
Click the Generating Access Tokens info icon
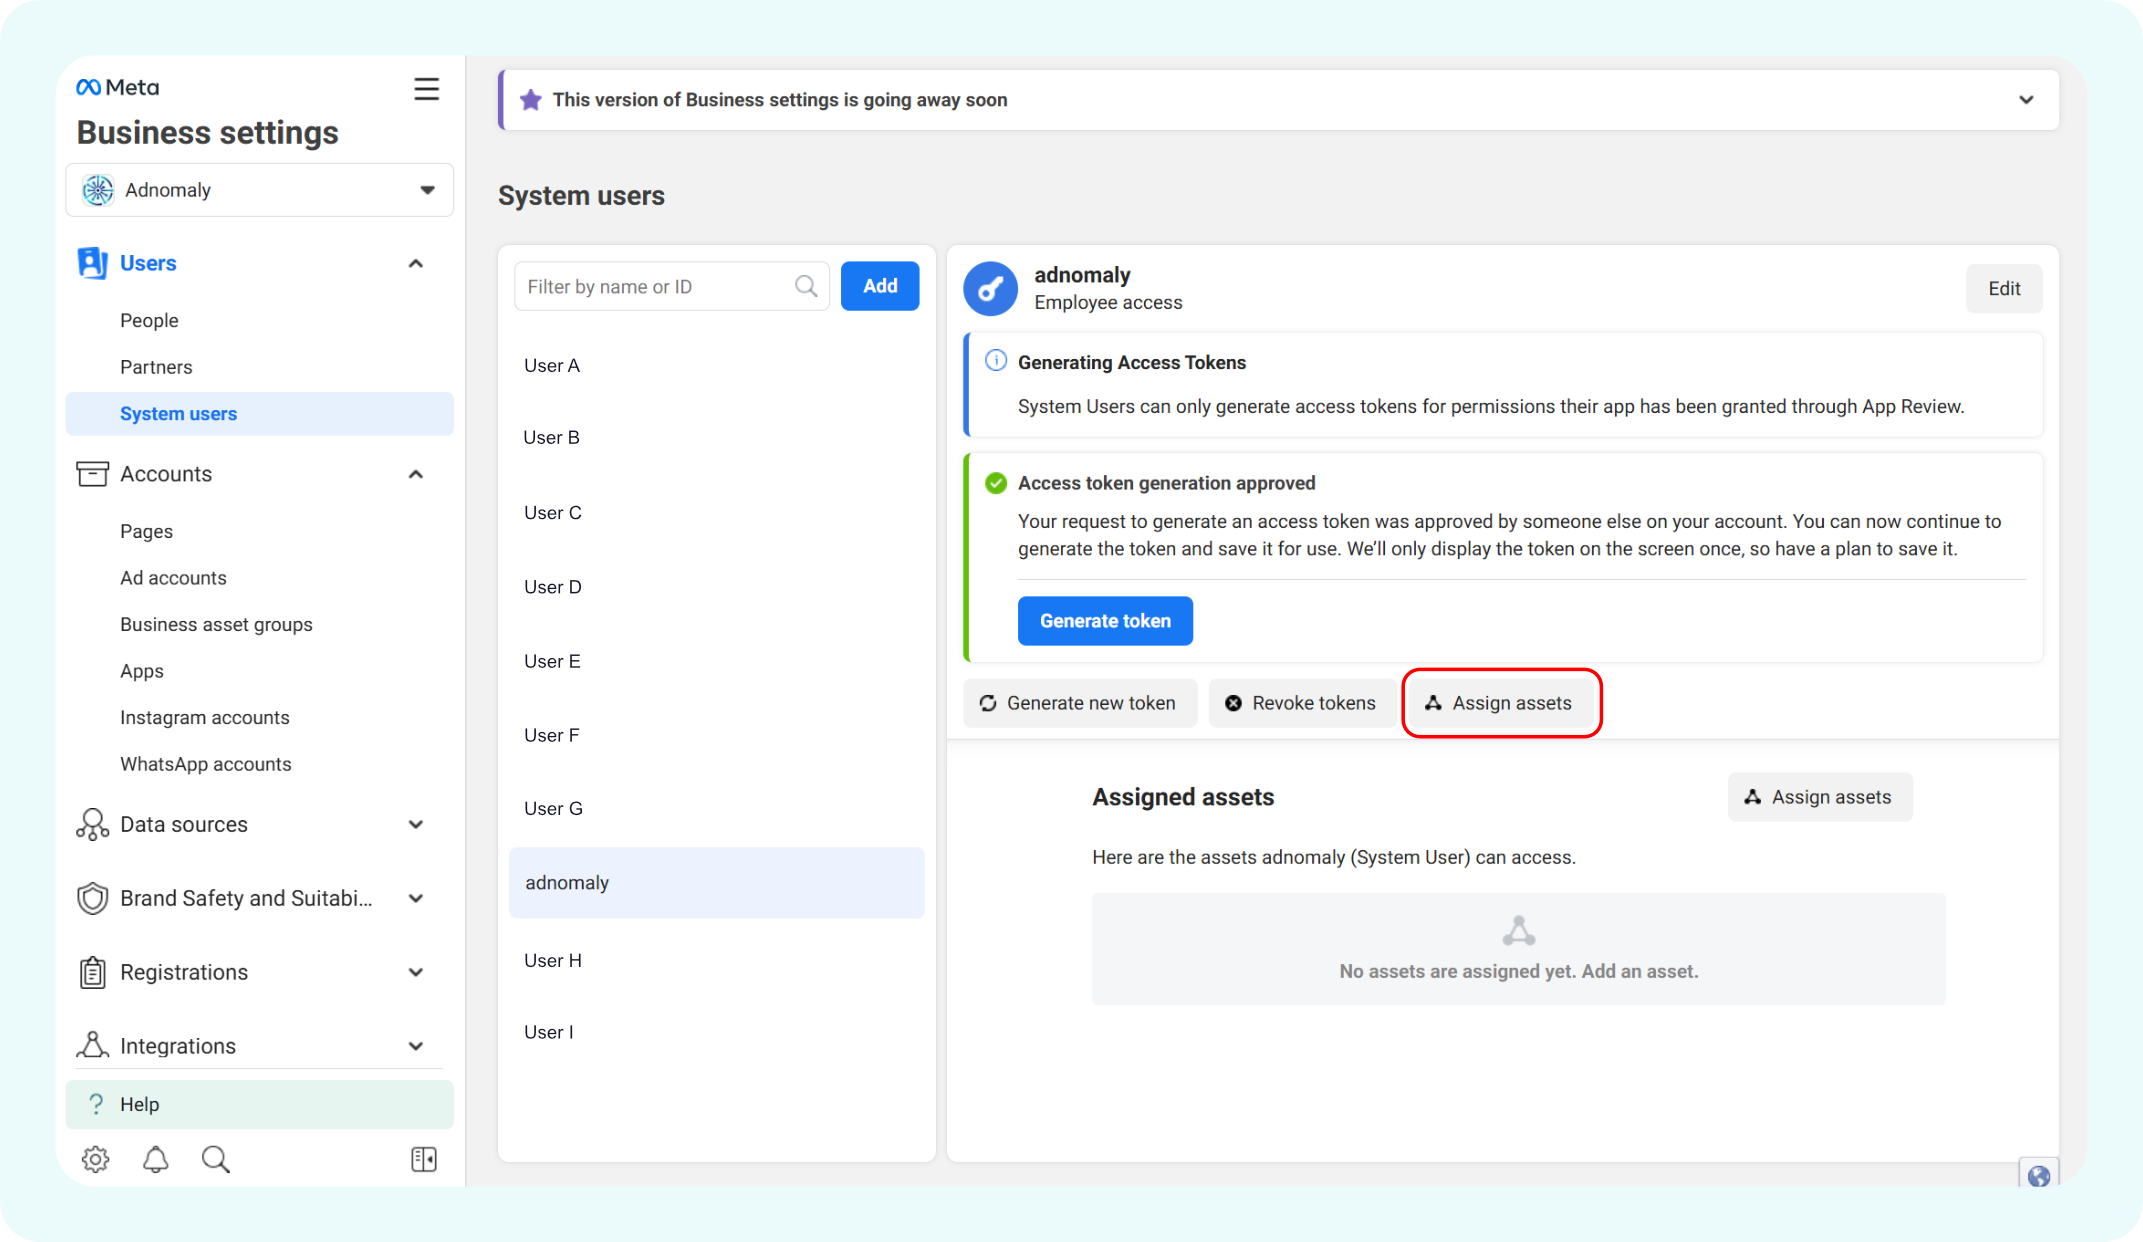(x=996, y=361)
